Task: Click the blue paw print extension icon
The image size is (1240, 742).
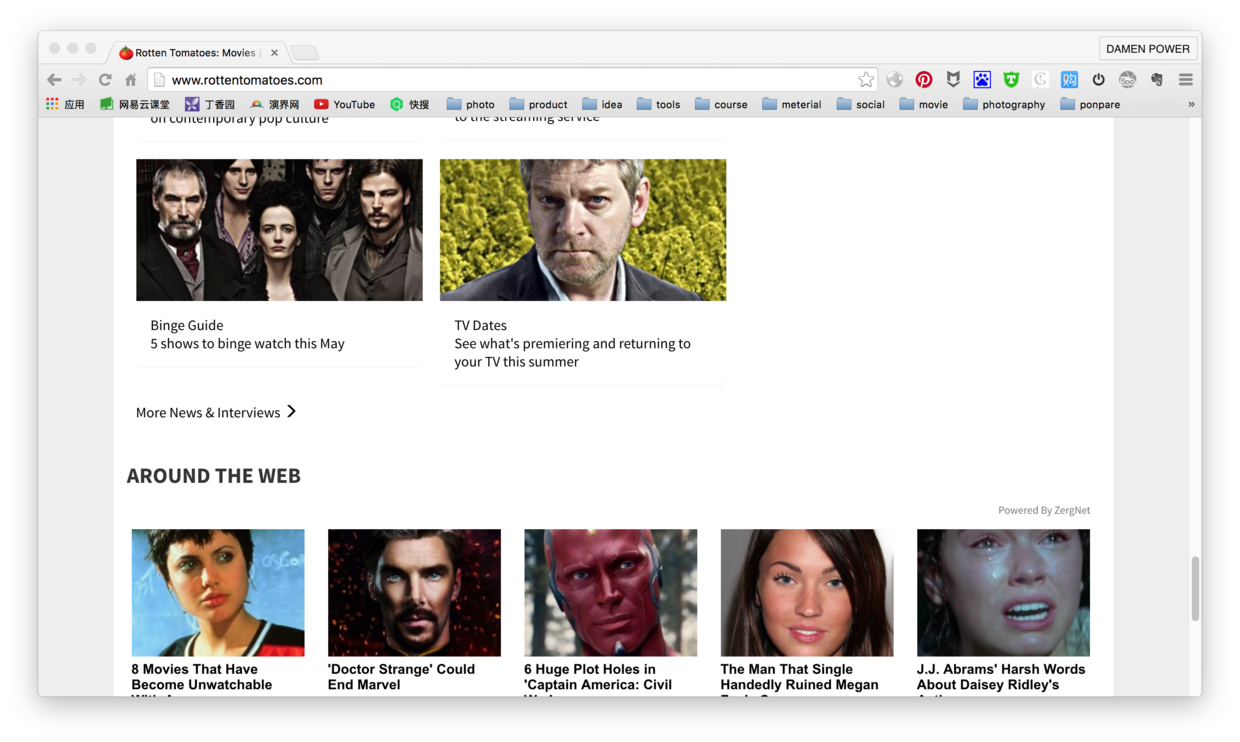Action: point(982,80)
